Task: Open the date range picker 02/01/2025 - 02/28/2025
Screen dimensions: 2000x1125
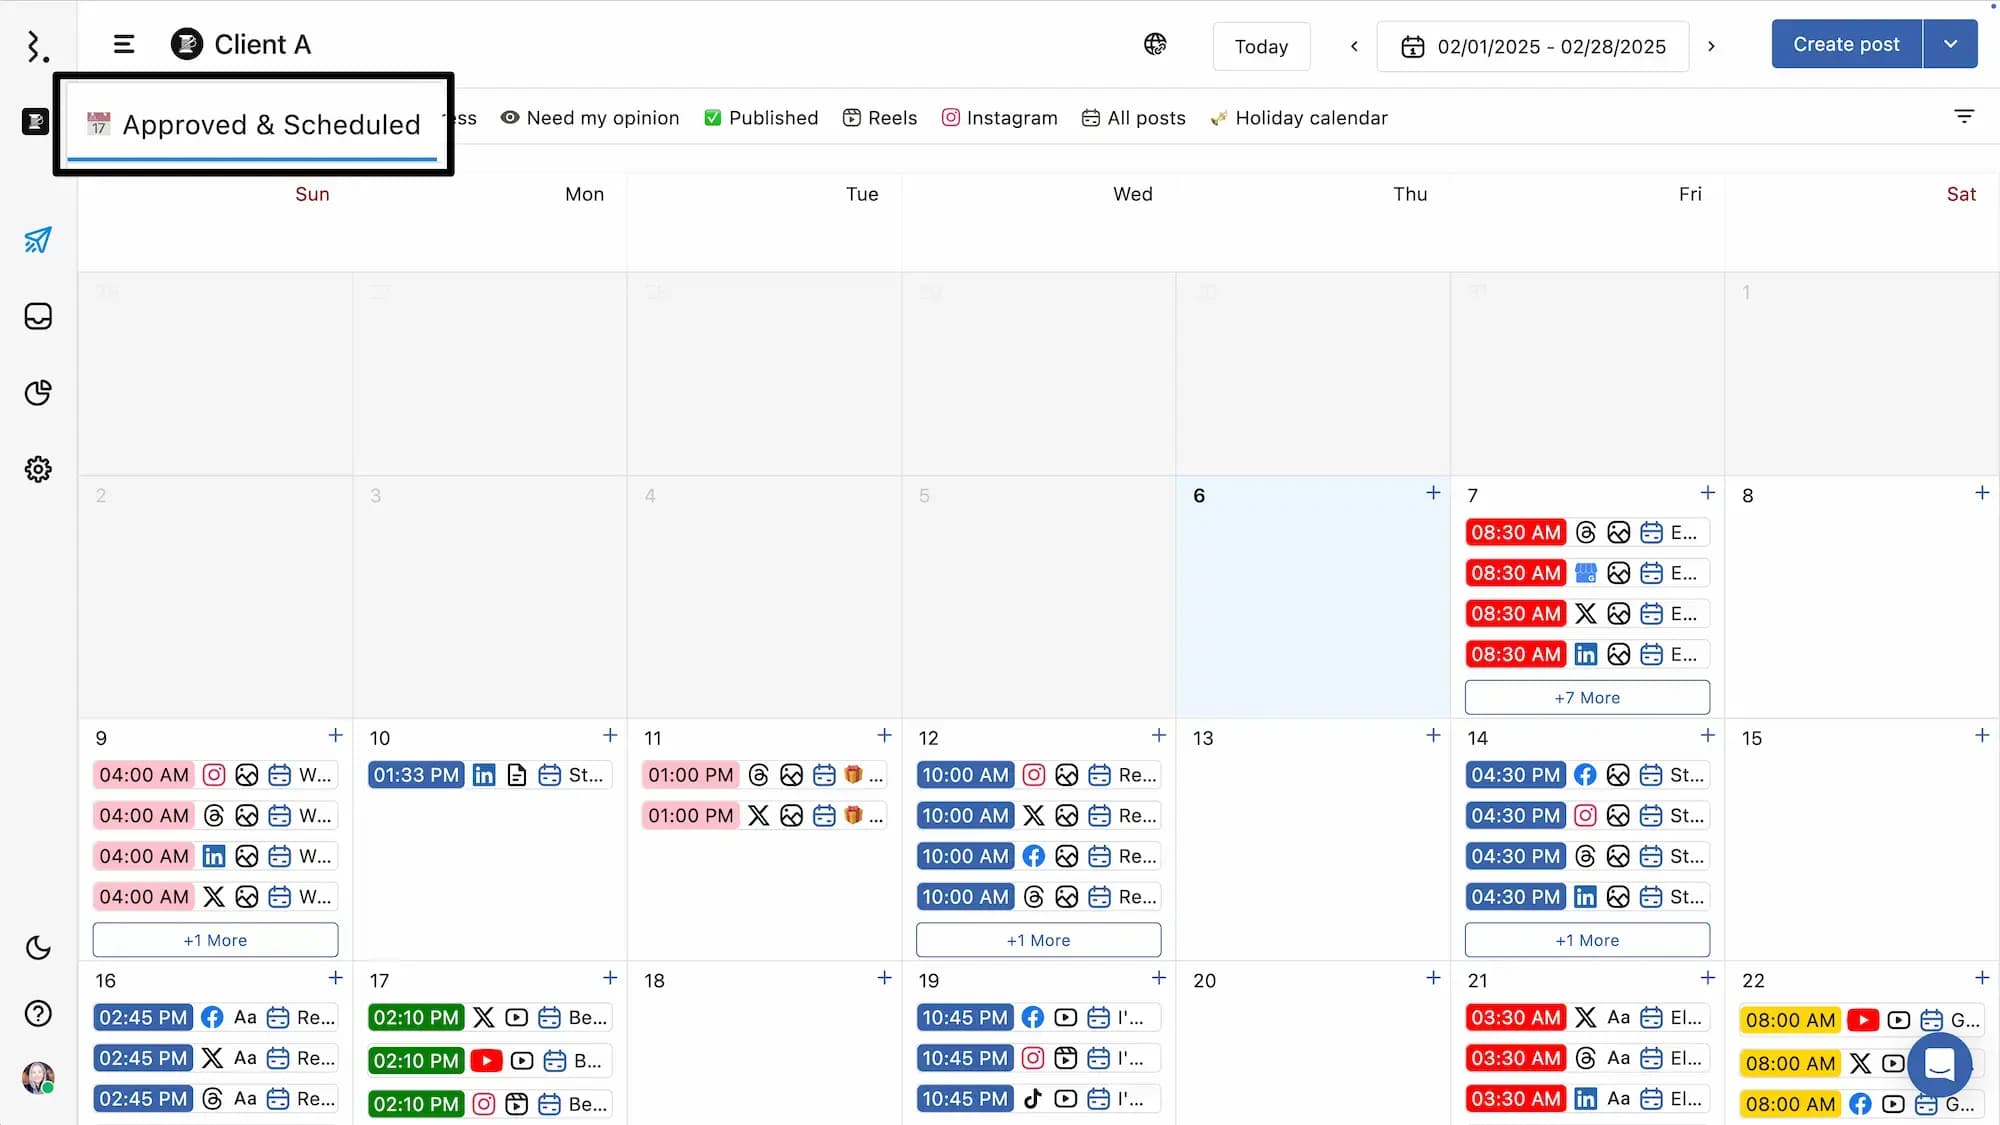Action: click(1533, 46)
